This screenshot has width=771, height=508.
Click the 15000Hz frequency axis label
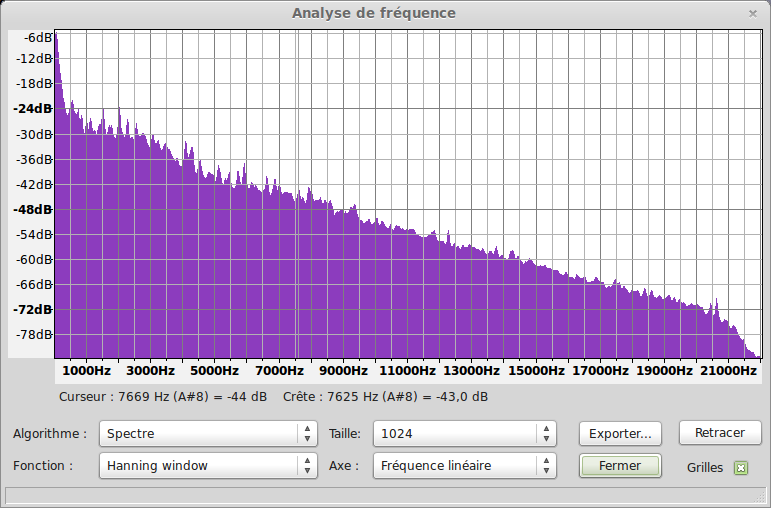pyautogui.click(x=536, y=371)
